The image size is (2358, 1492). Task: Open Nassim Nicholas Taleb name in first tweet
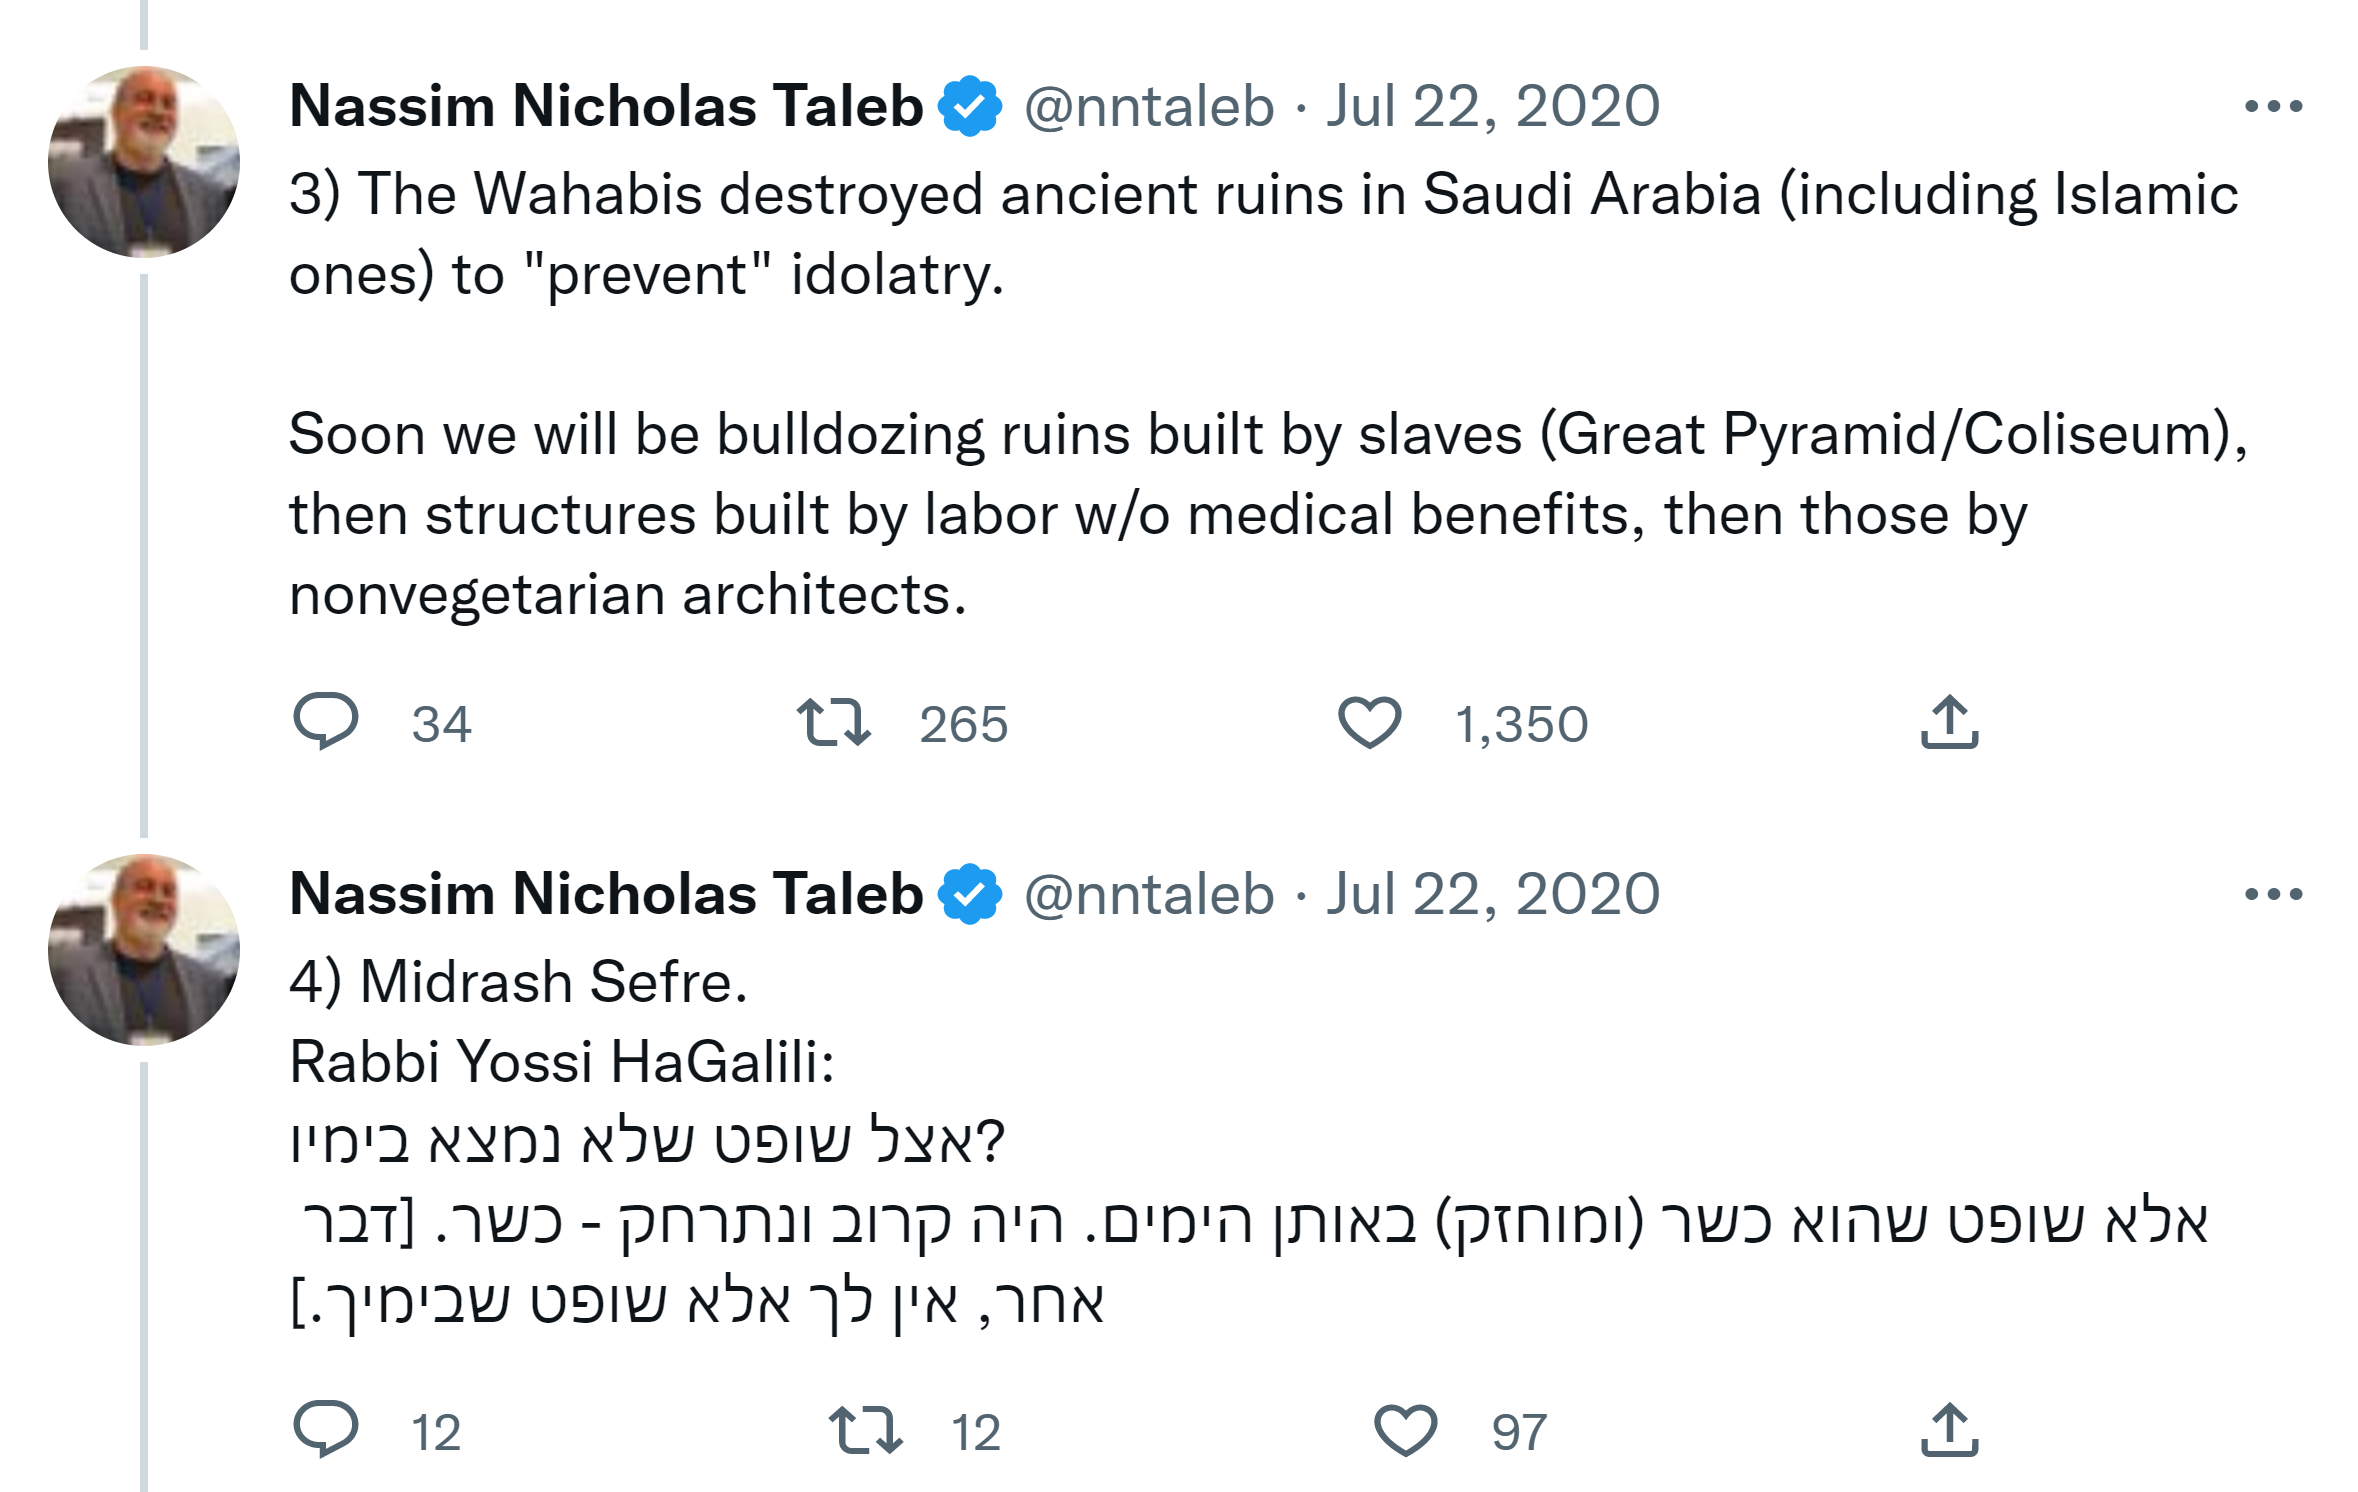pyautogui.click(x=606, y=106)
